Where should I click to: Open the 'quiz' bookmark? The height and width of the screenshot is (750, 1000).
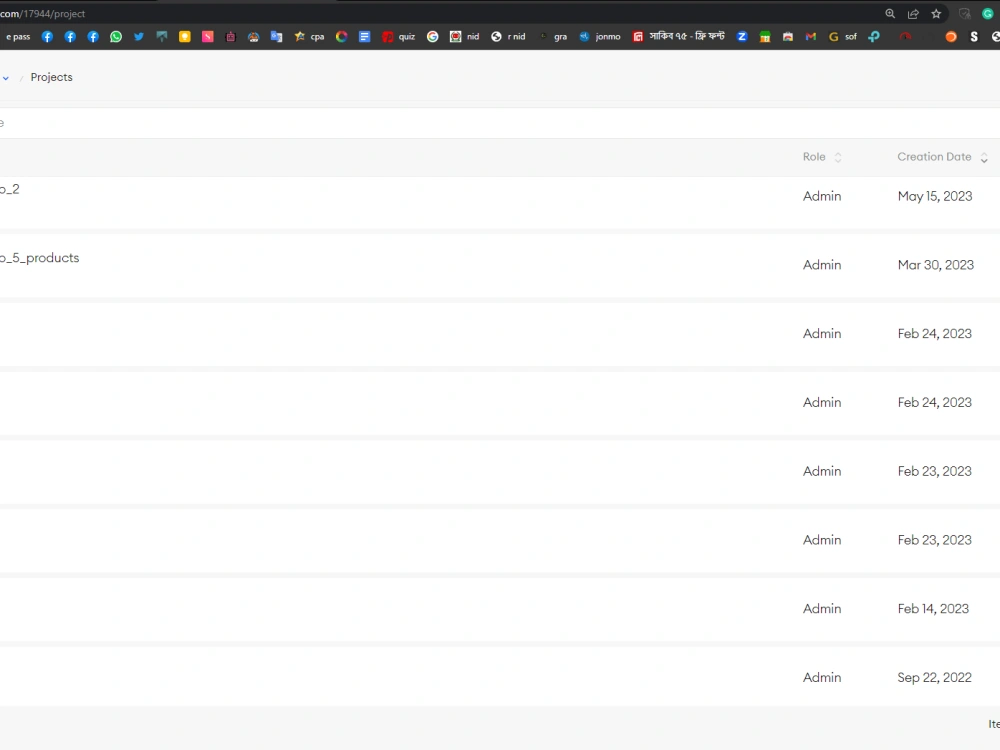point(399,36)
